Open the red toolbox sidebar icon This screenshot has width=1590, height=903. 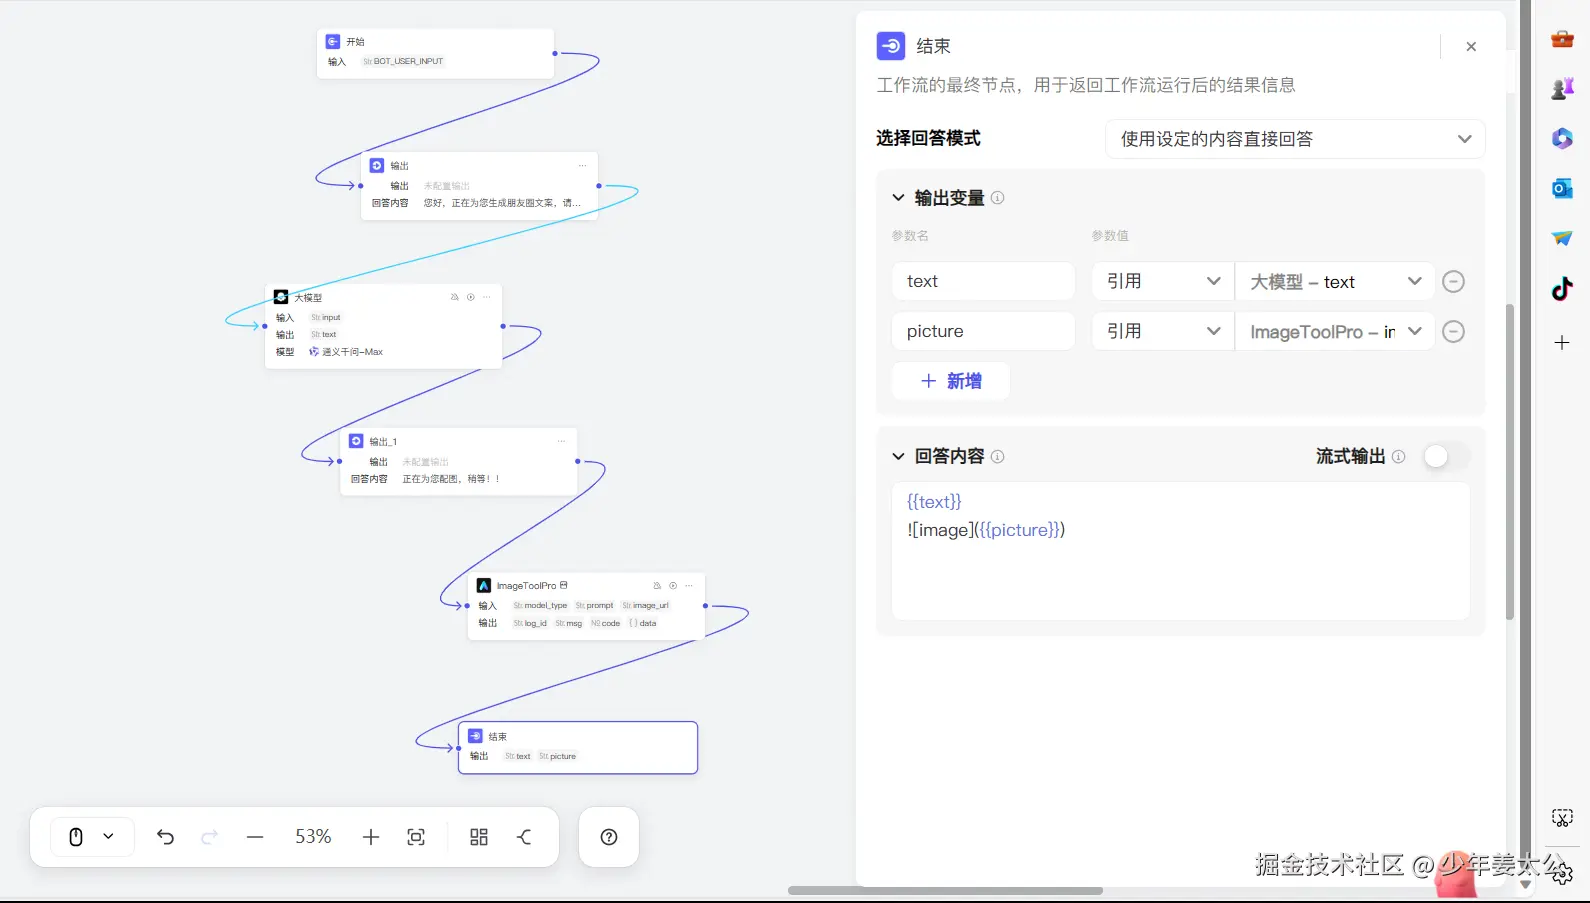click(x=1562, y=39)
